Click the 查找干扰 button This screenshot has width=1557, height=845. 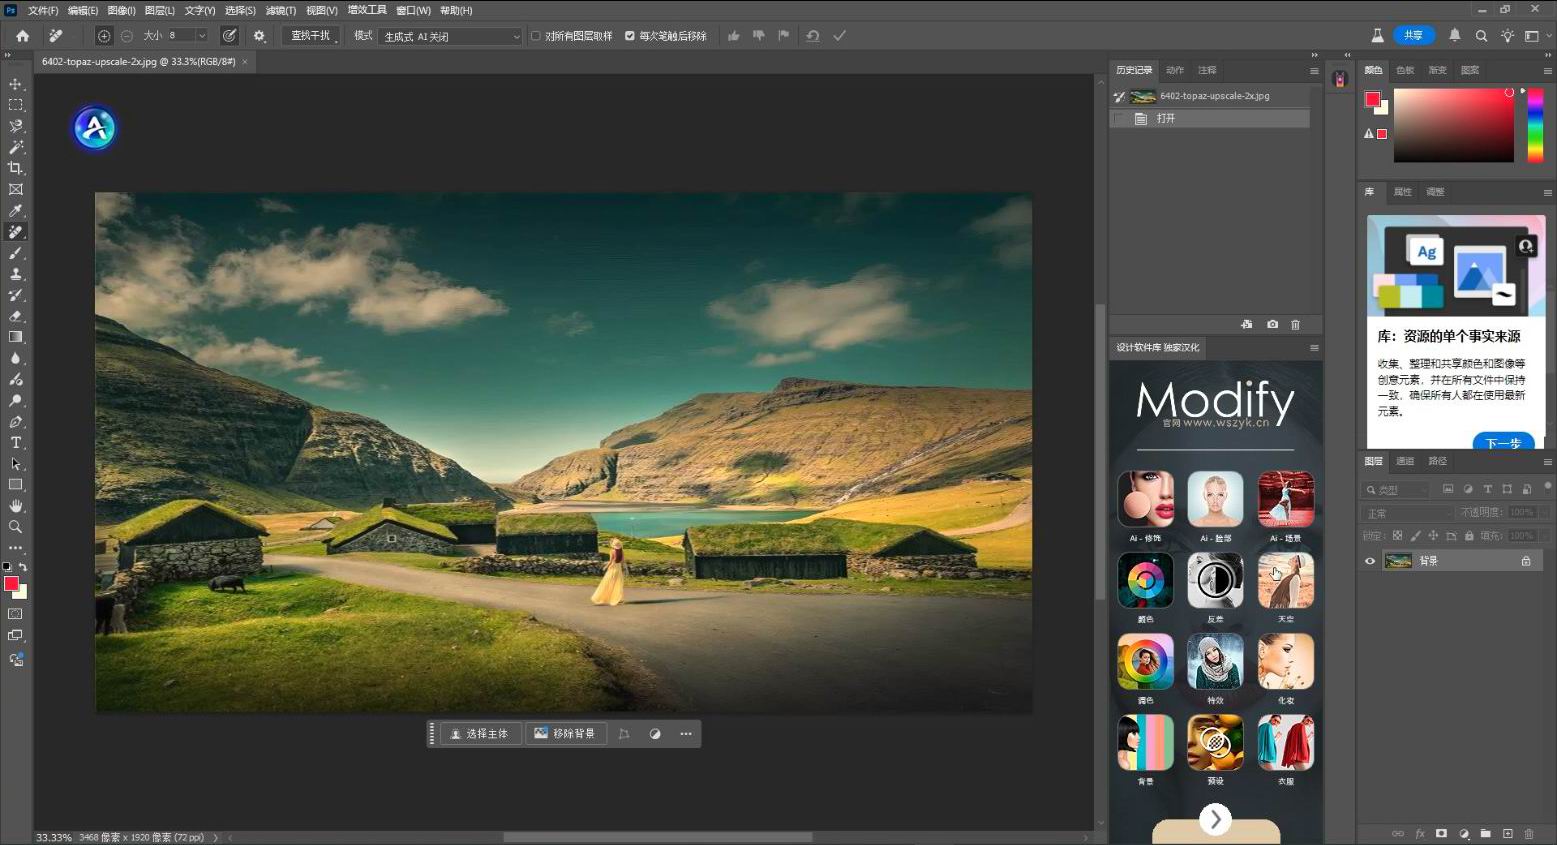point(310,36)
